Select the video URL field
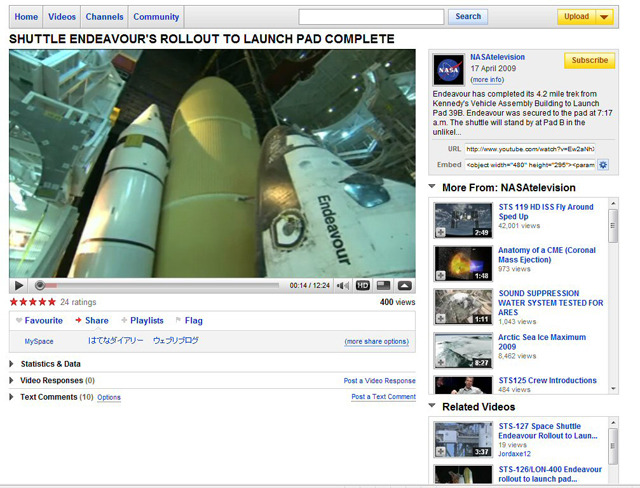640x488 pixels. coord(530,149)
